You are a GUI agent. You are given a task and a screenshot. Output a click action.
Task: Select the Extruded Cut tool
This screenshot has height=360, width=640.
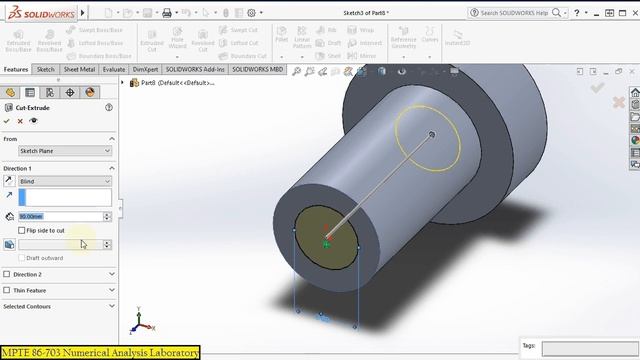[152, 40]
